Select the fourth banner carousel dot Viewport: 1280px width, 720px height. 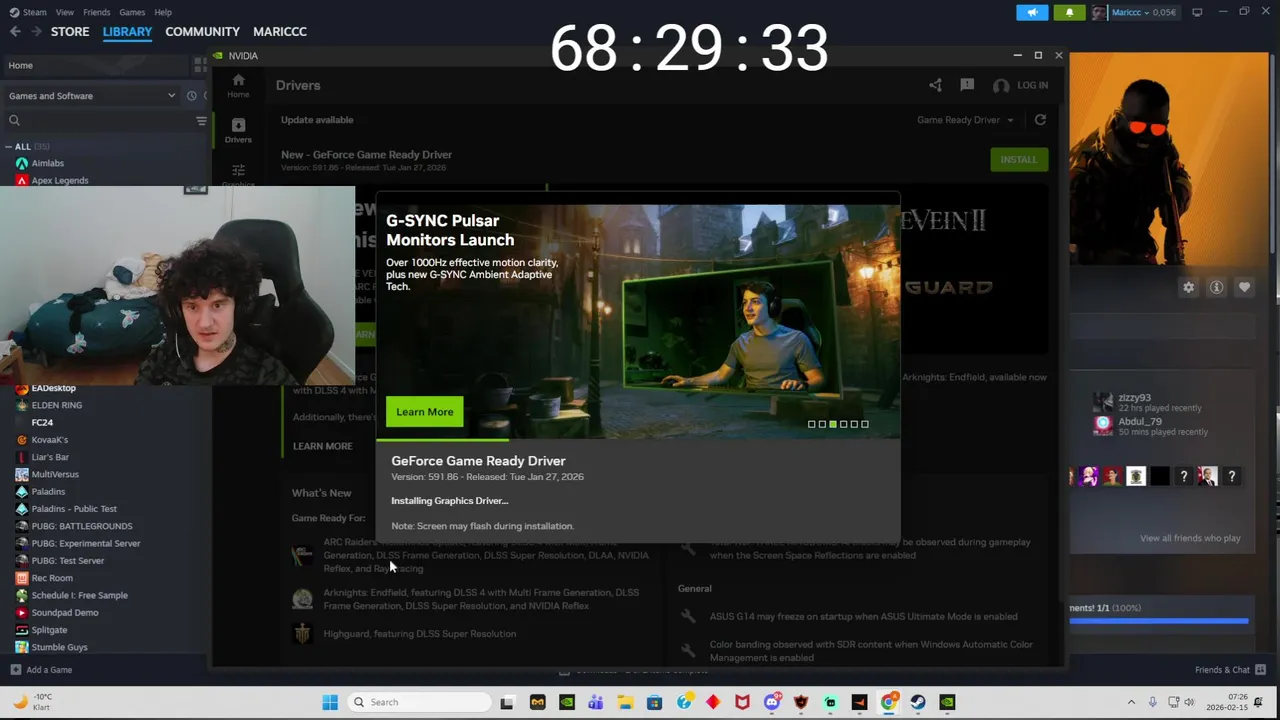843,424
